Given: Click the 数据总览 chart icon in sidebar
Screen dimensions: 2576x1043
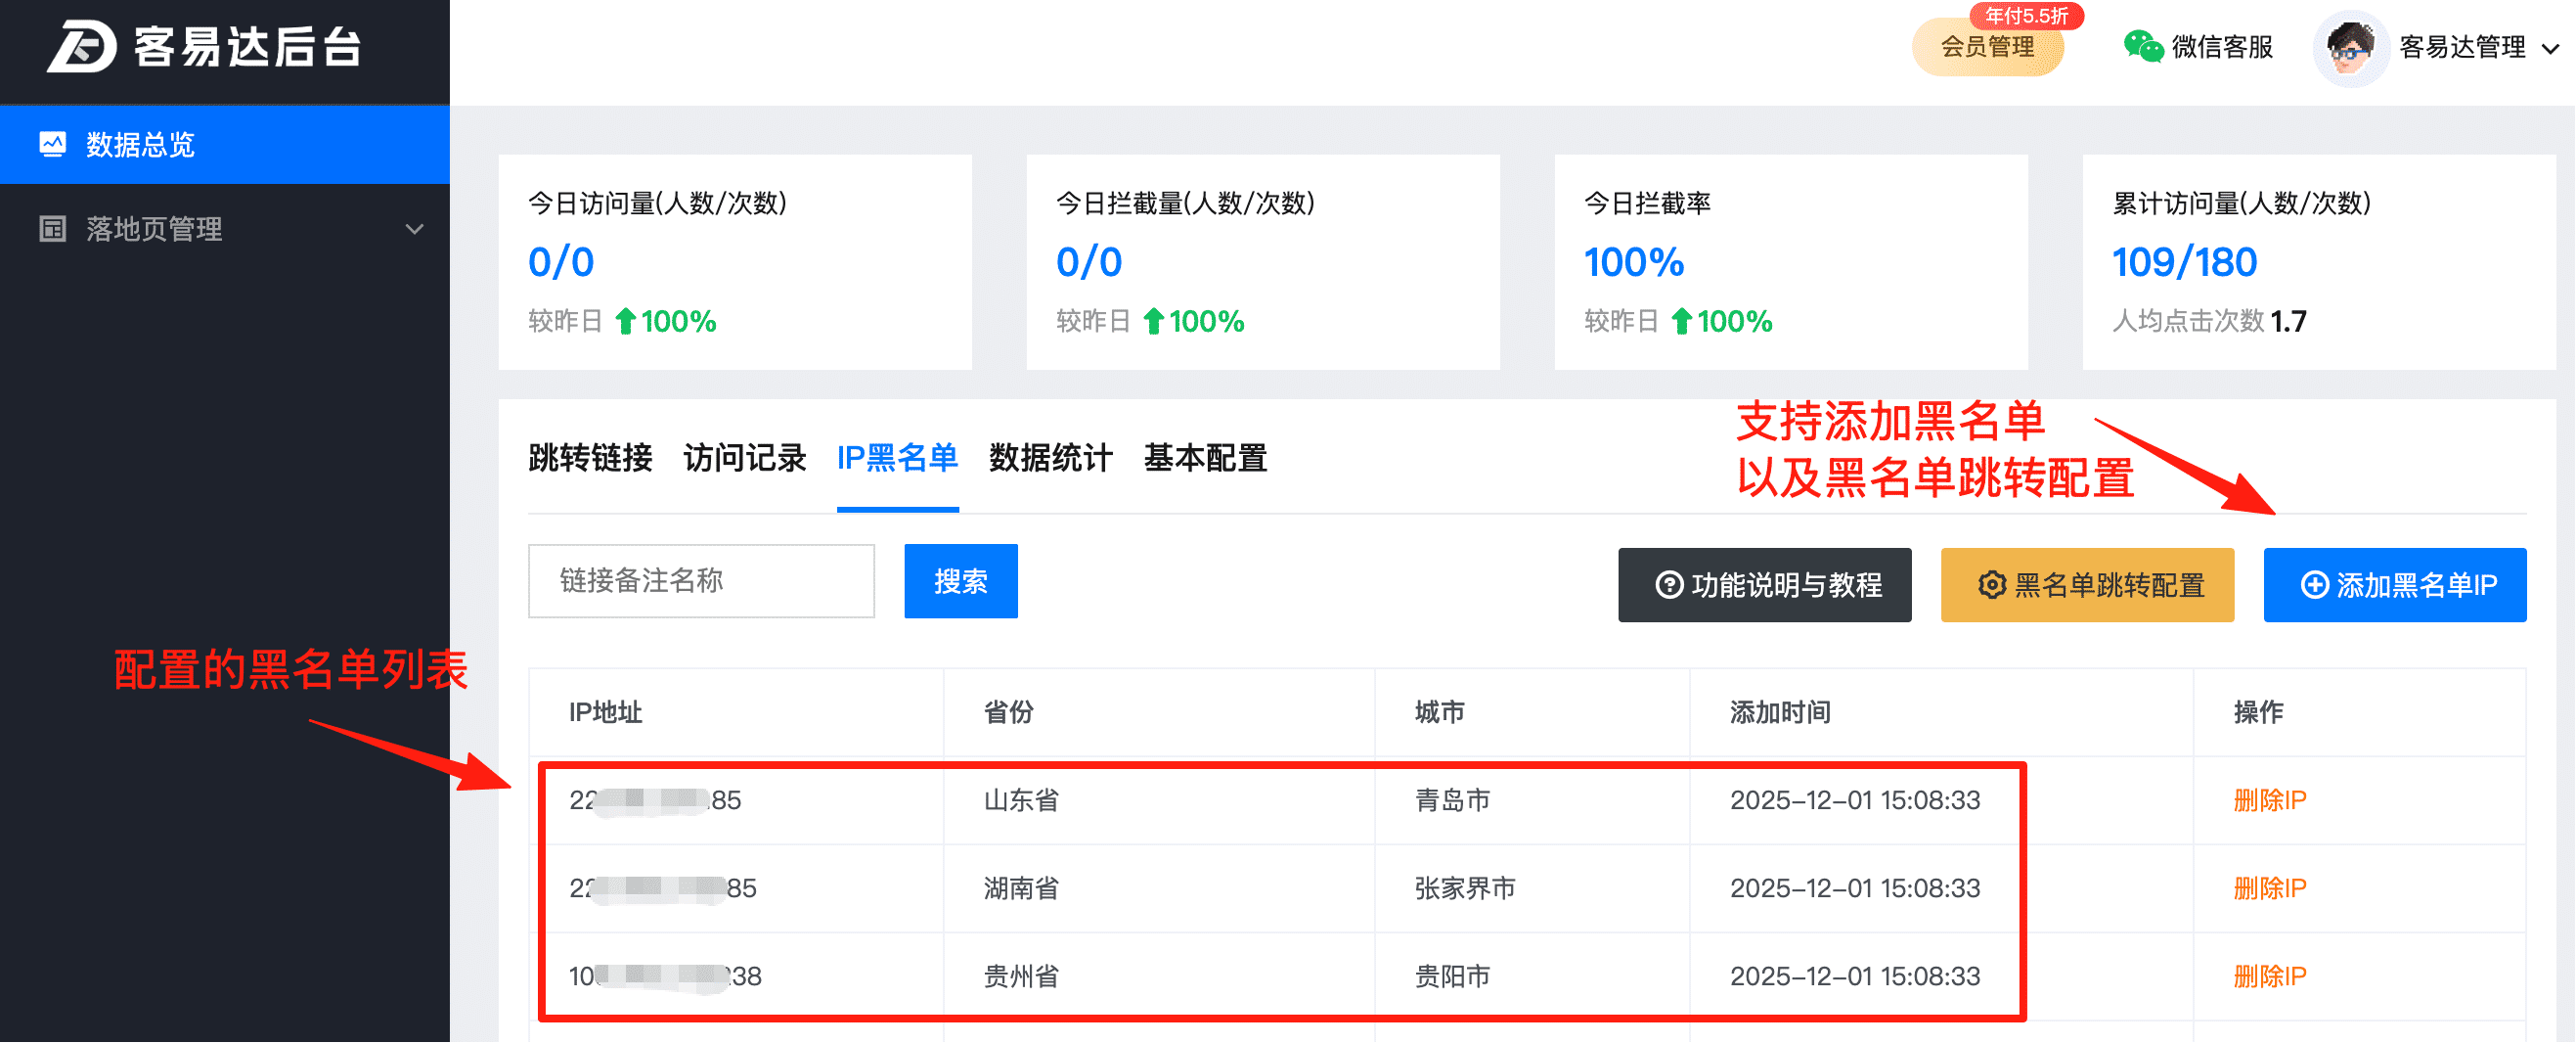Looking at the screenshot, I should point(52,145).
